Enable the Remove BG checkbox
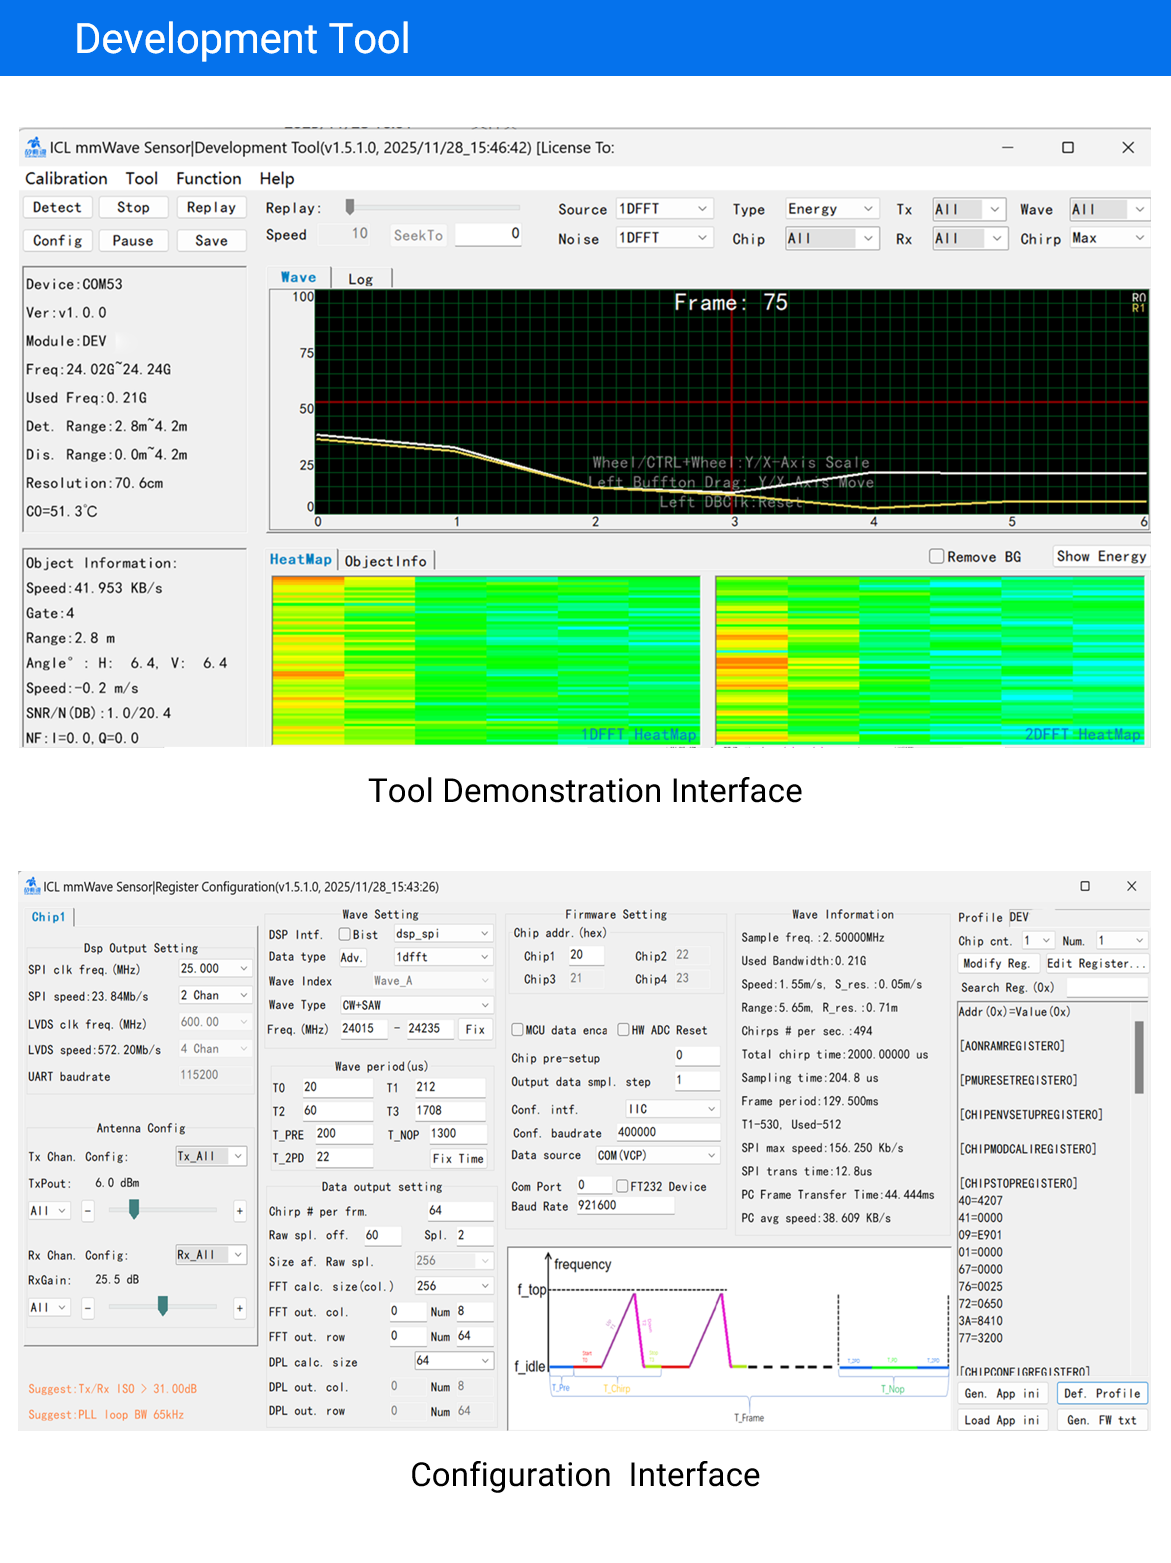Image resolution: width=1171 pixels, height=1563 pixels. (937, 556)
